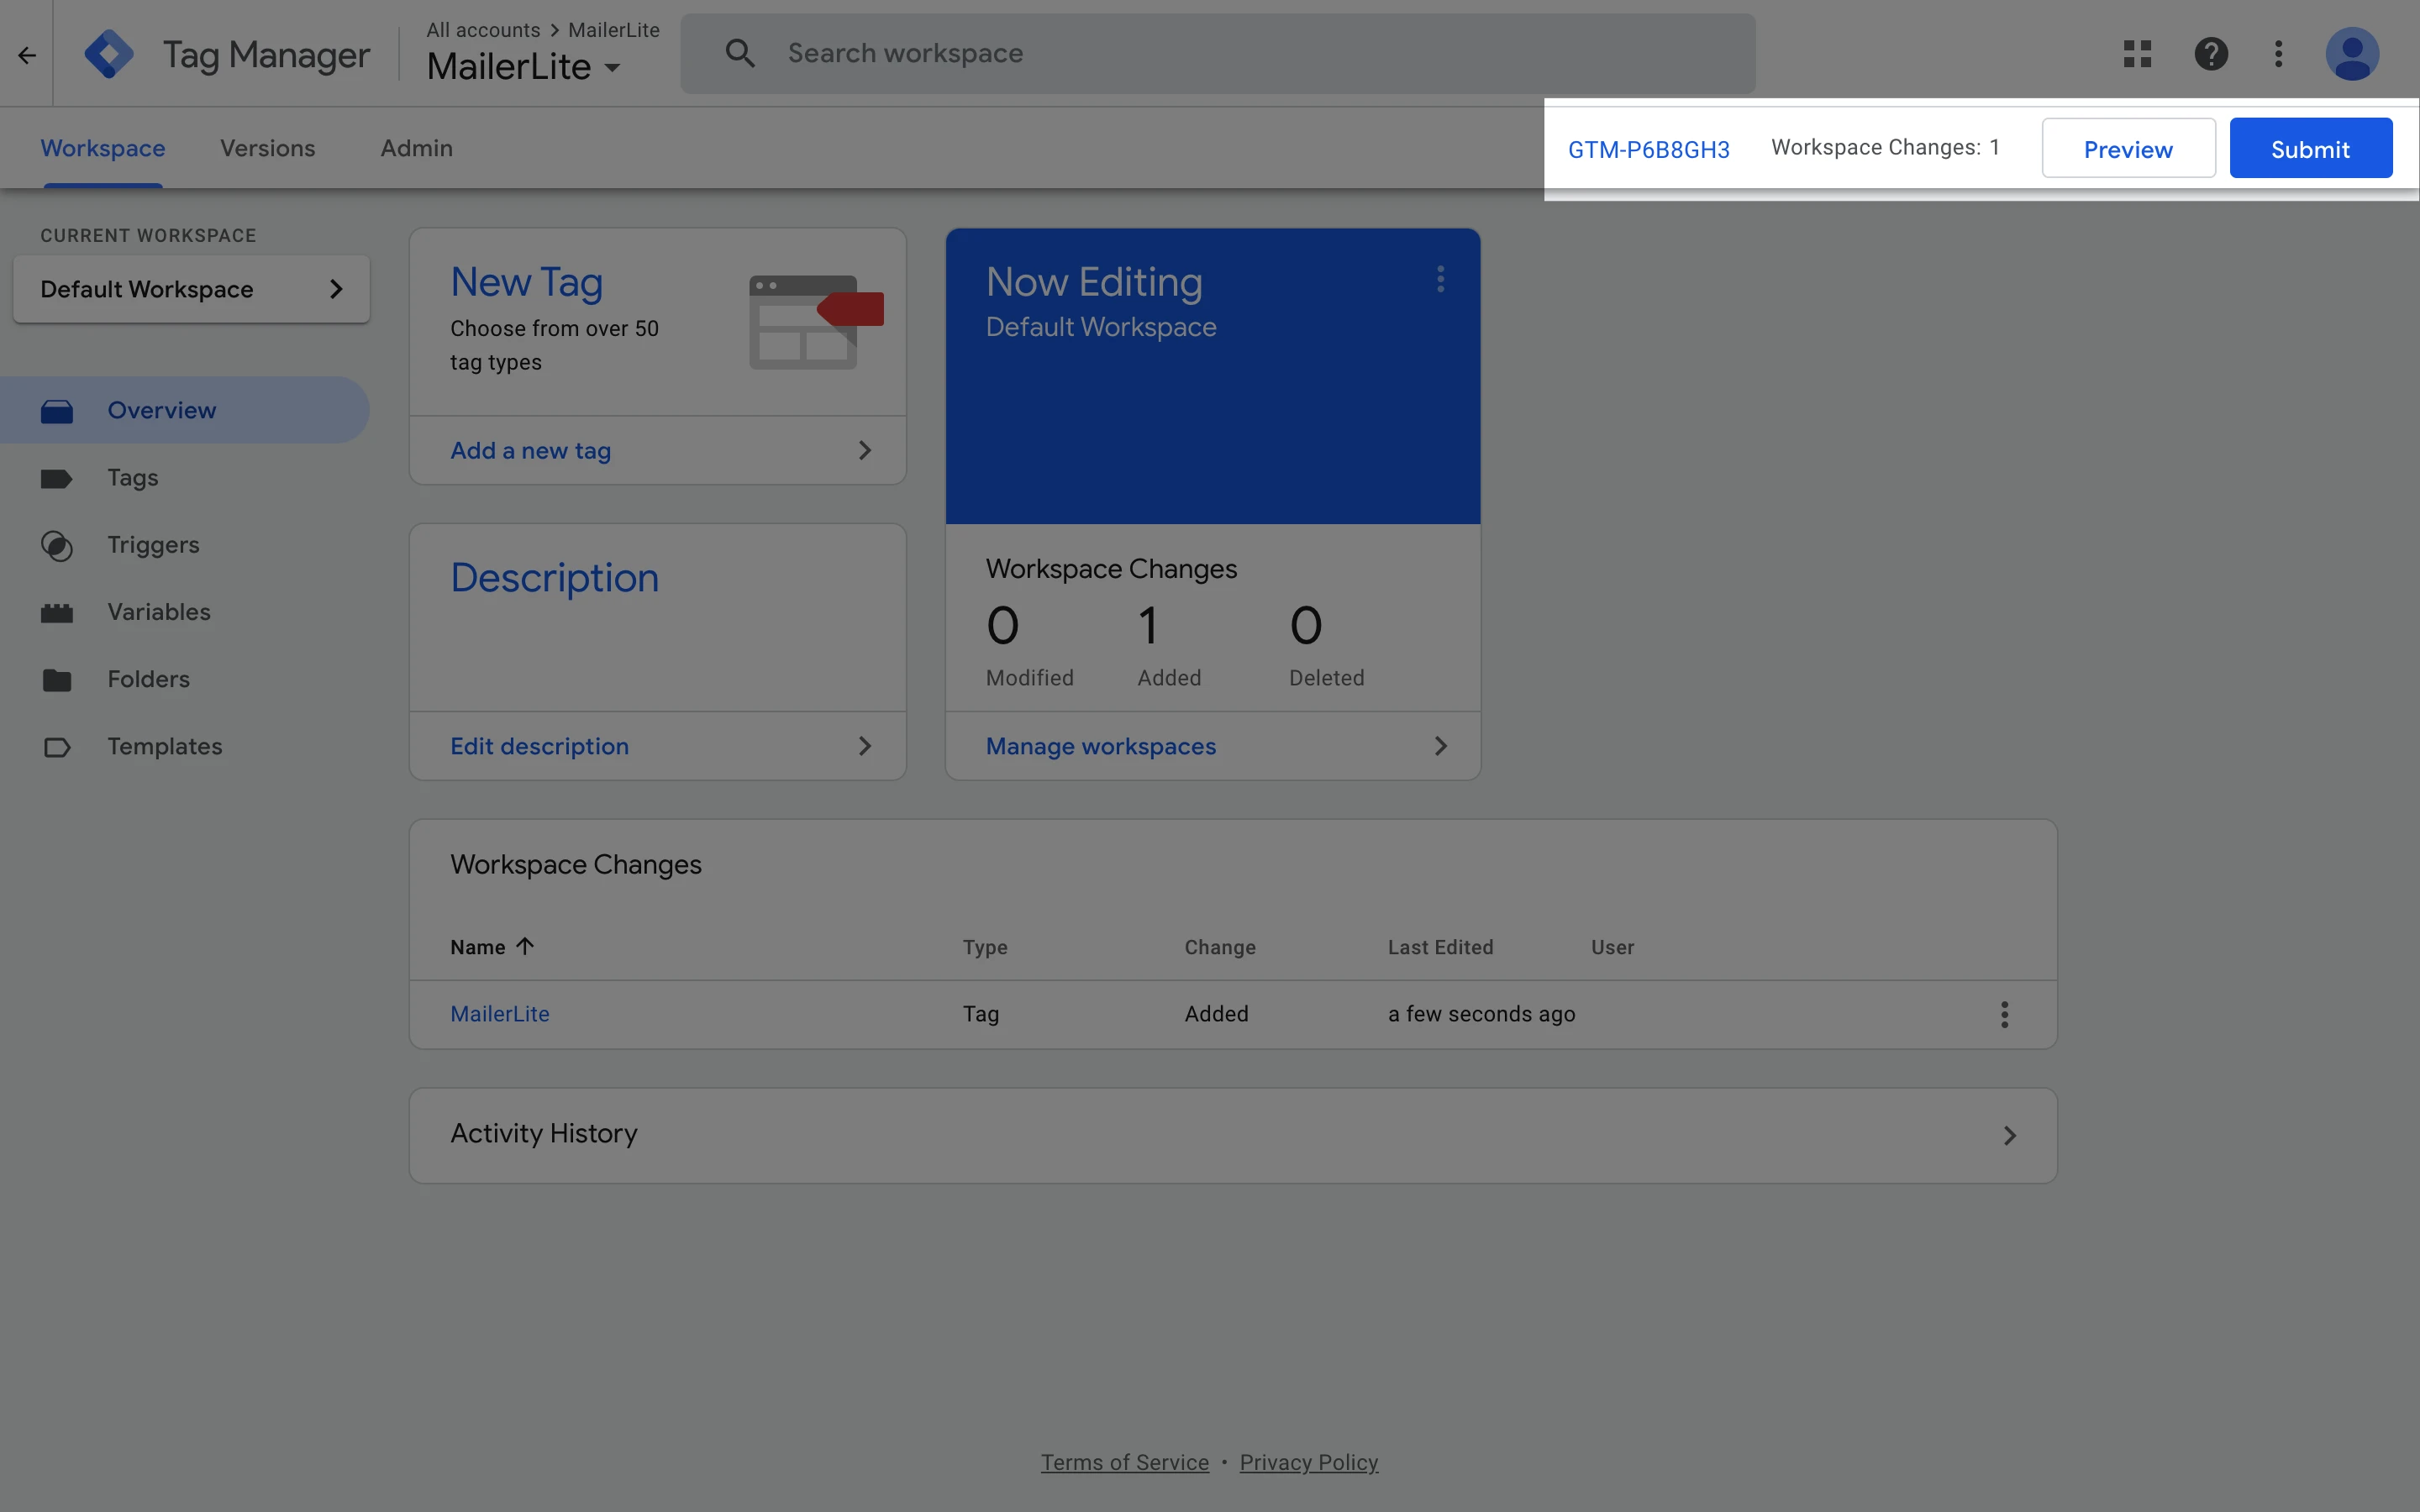The height and width of the screenshot is (1512, 2420).
Task: Sort by Name column arrow
Action: coord(525,946)
